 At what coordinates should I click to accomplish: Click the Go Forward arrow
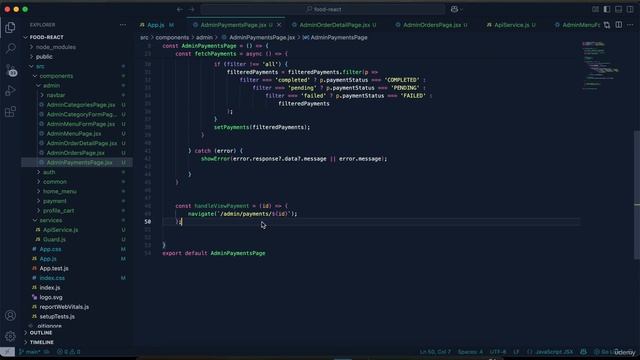coord(191,9)
